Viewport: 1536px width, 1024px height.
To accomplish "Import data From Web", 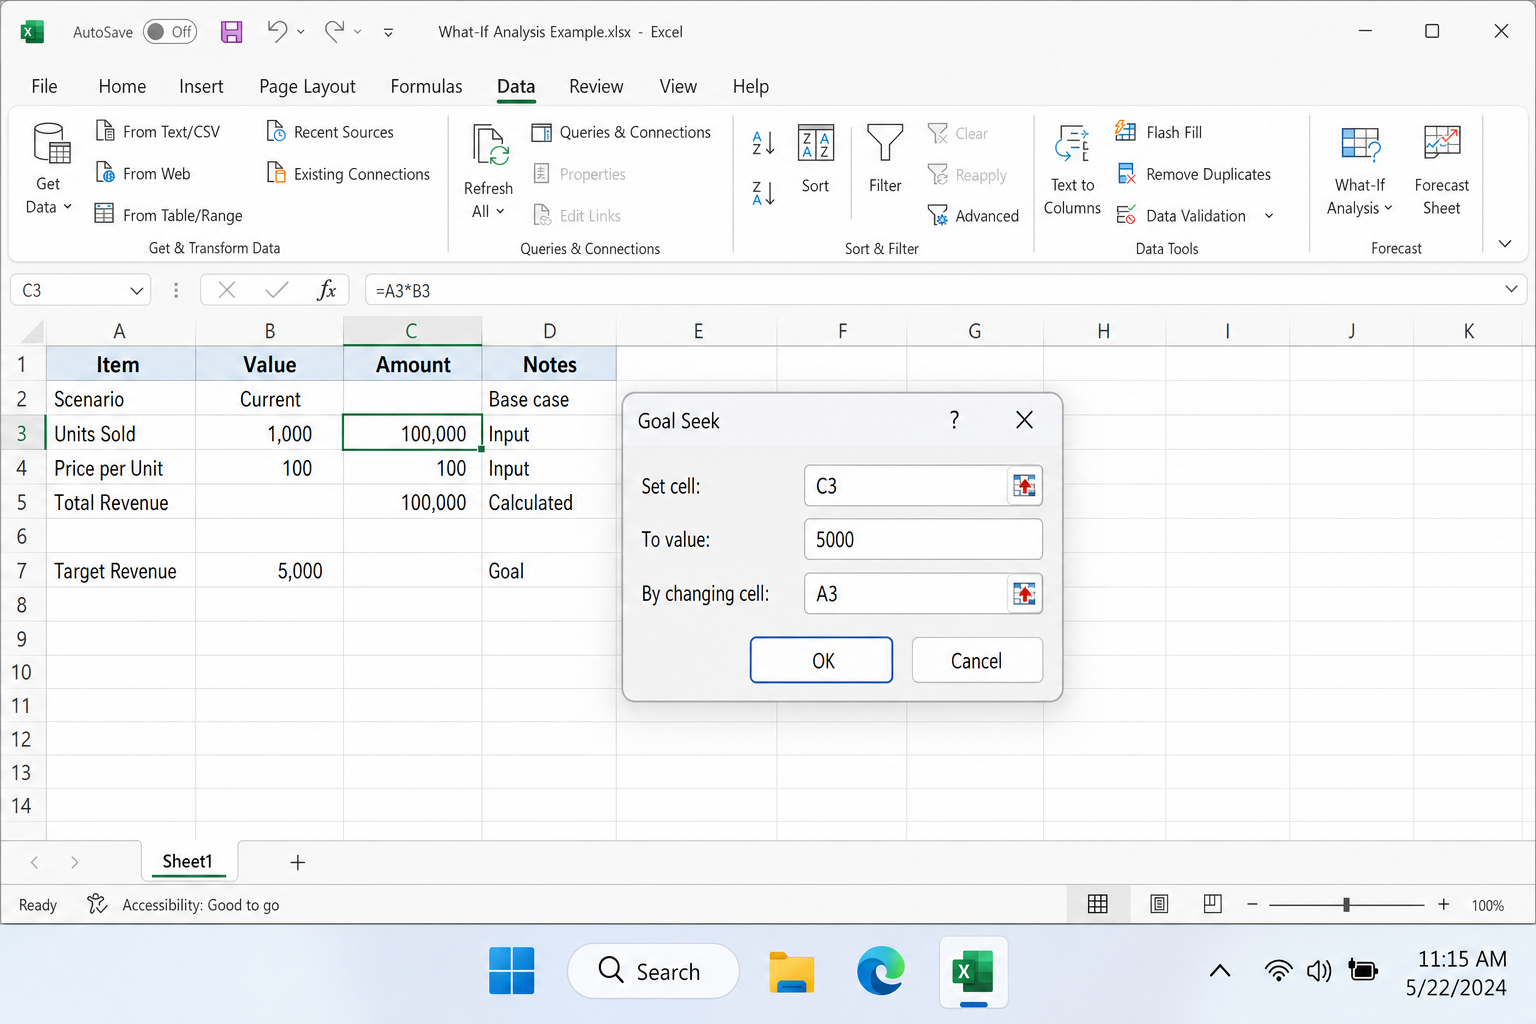I will coord(143,174).
